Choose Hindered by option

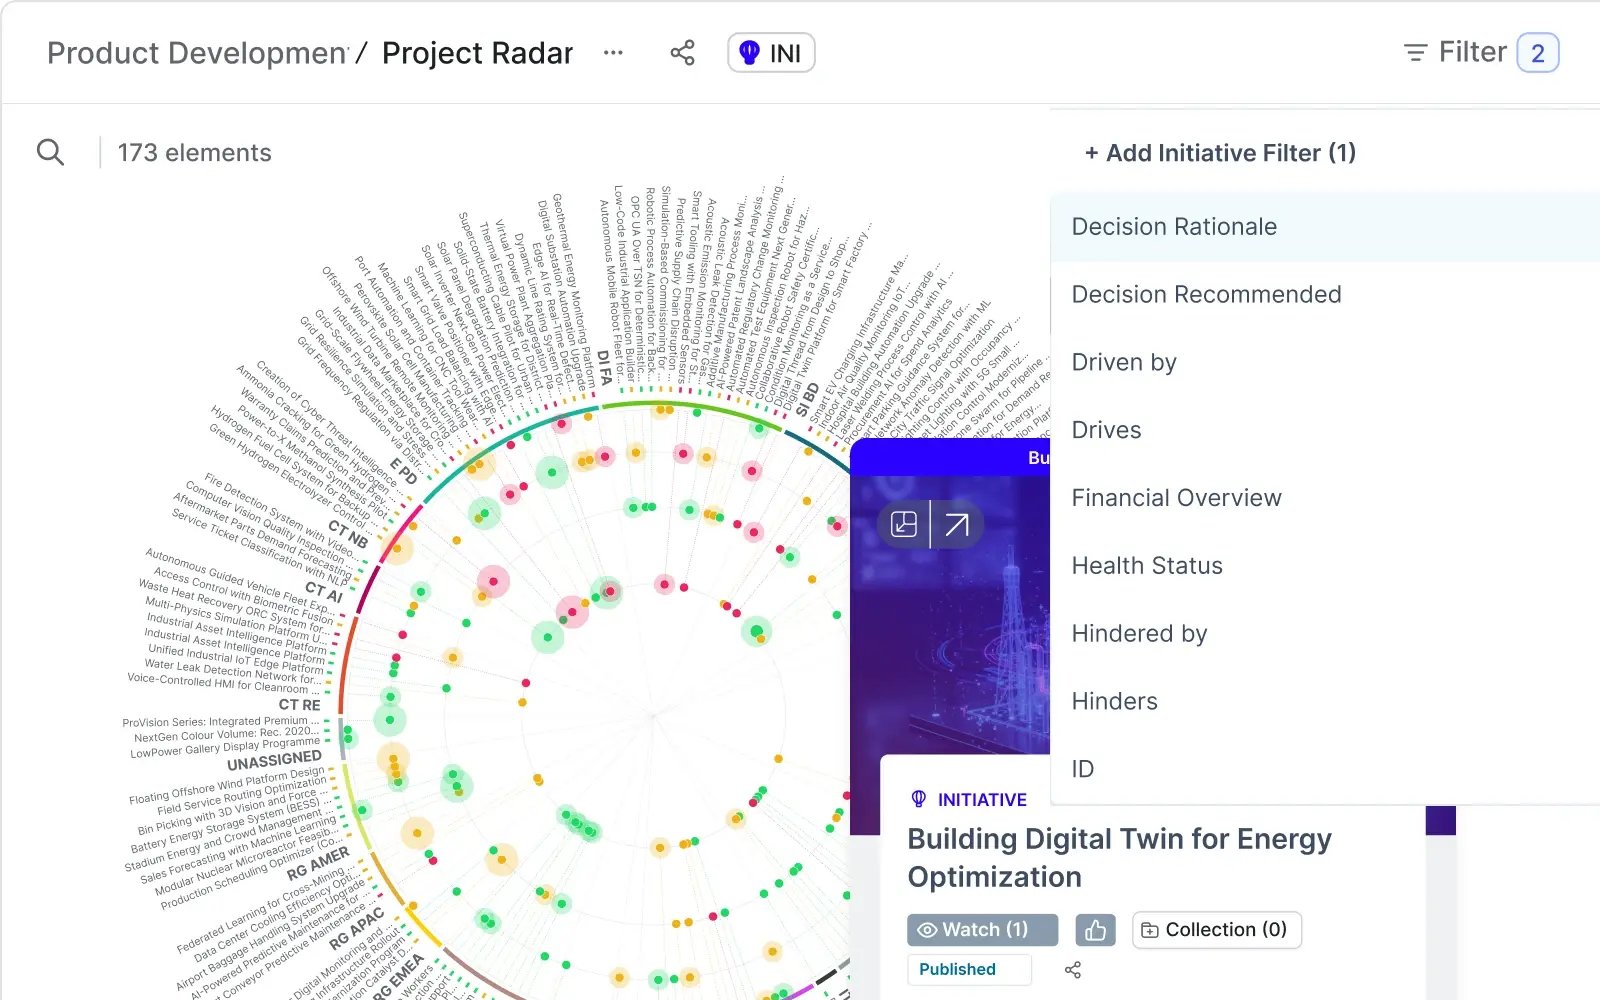1325,634
